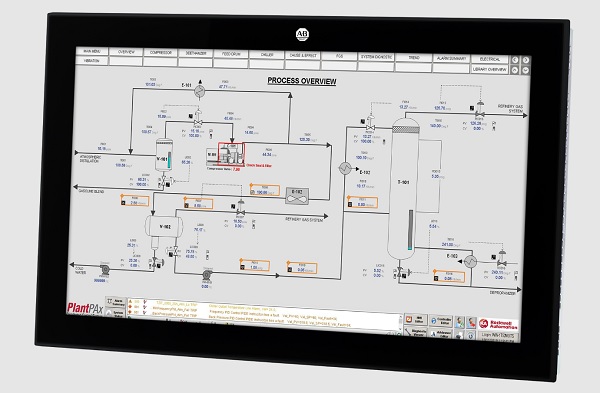The image size is (600, 393).
Task: Click the navigate-up arrow icon
Action: [515, 70]
